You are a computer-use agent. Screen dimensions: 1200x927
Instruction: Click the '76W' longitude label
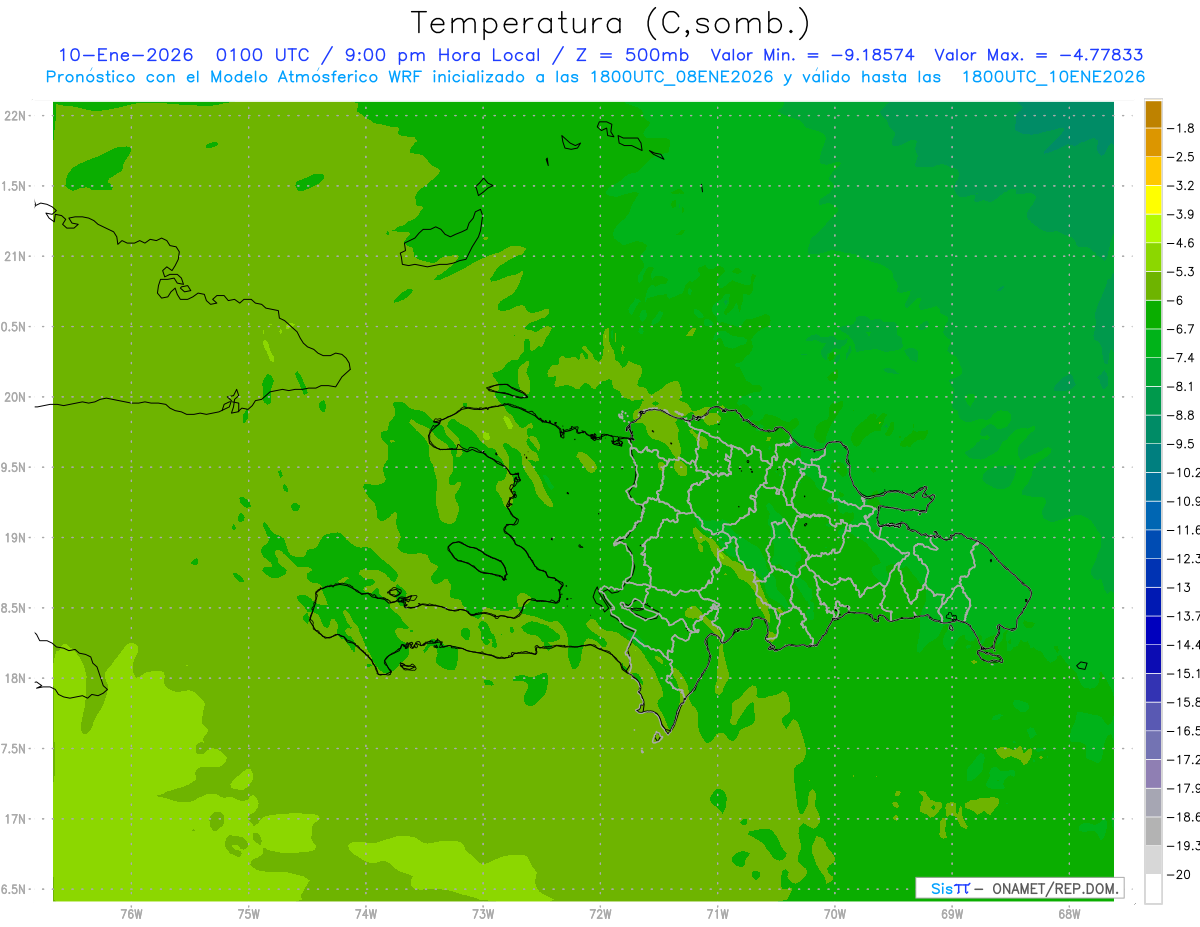pos(131,914)
